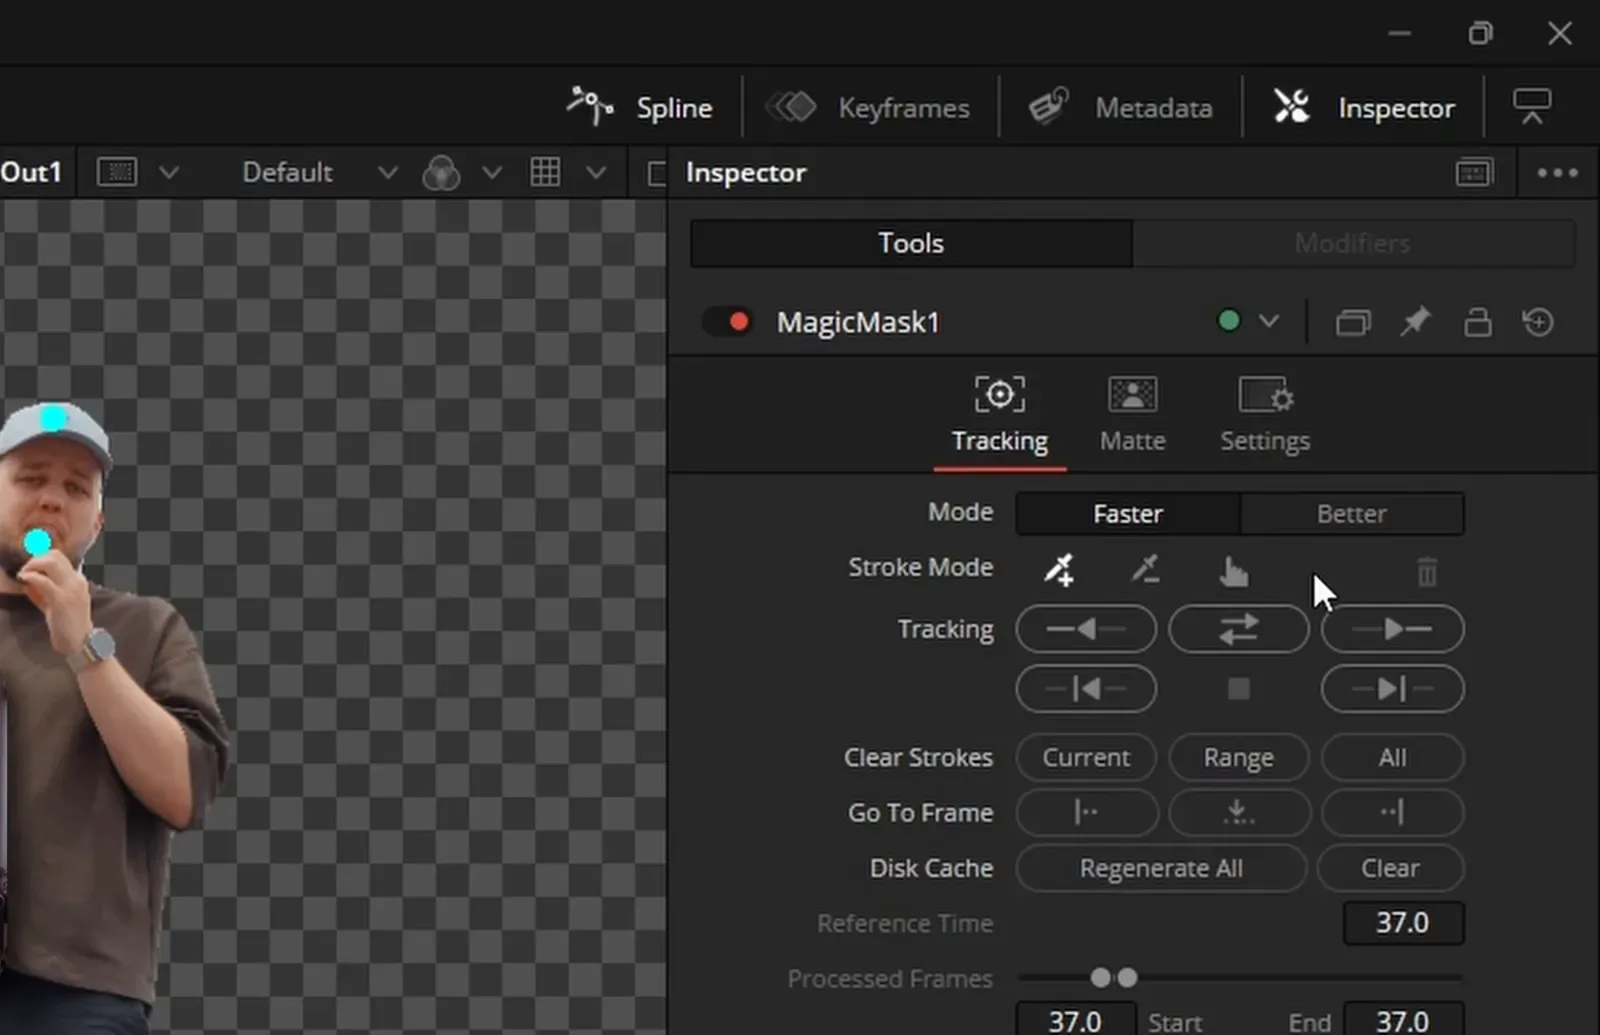Pin the MagicMask1 tool
This screenshot has height=1035, width=1600.
1415,322
